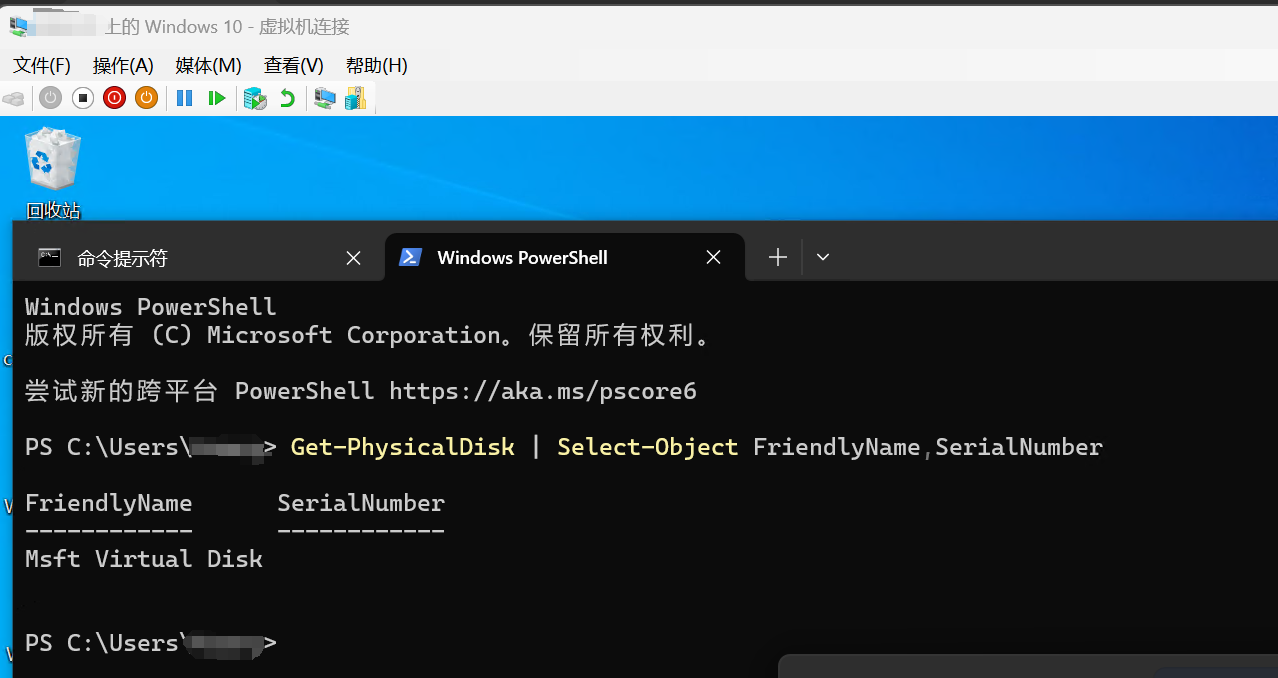This screenshot has width=1278, height=678.
Task: Click the grey Start power icon
Action: pyautogui.click(x=51, y=98)
